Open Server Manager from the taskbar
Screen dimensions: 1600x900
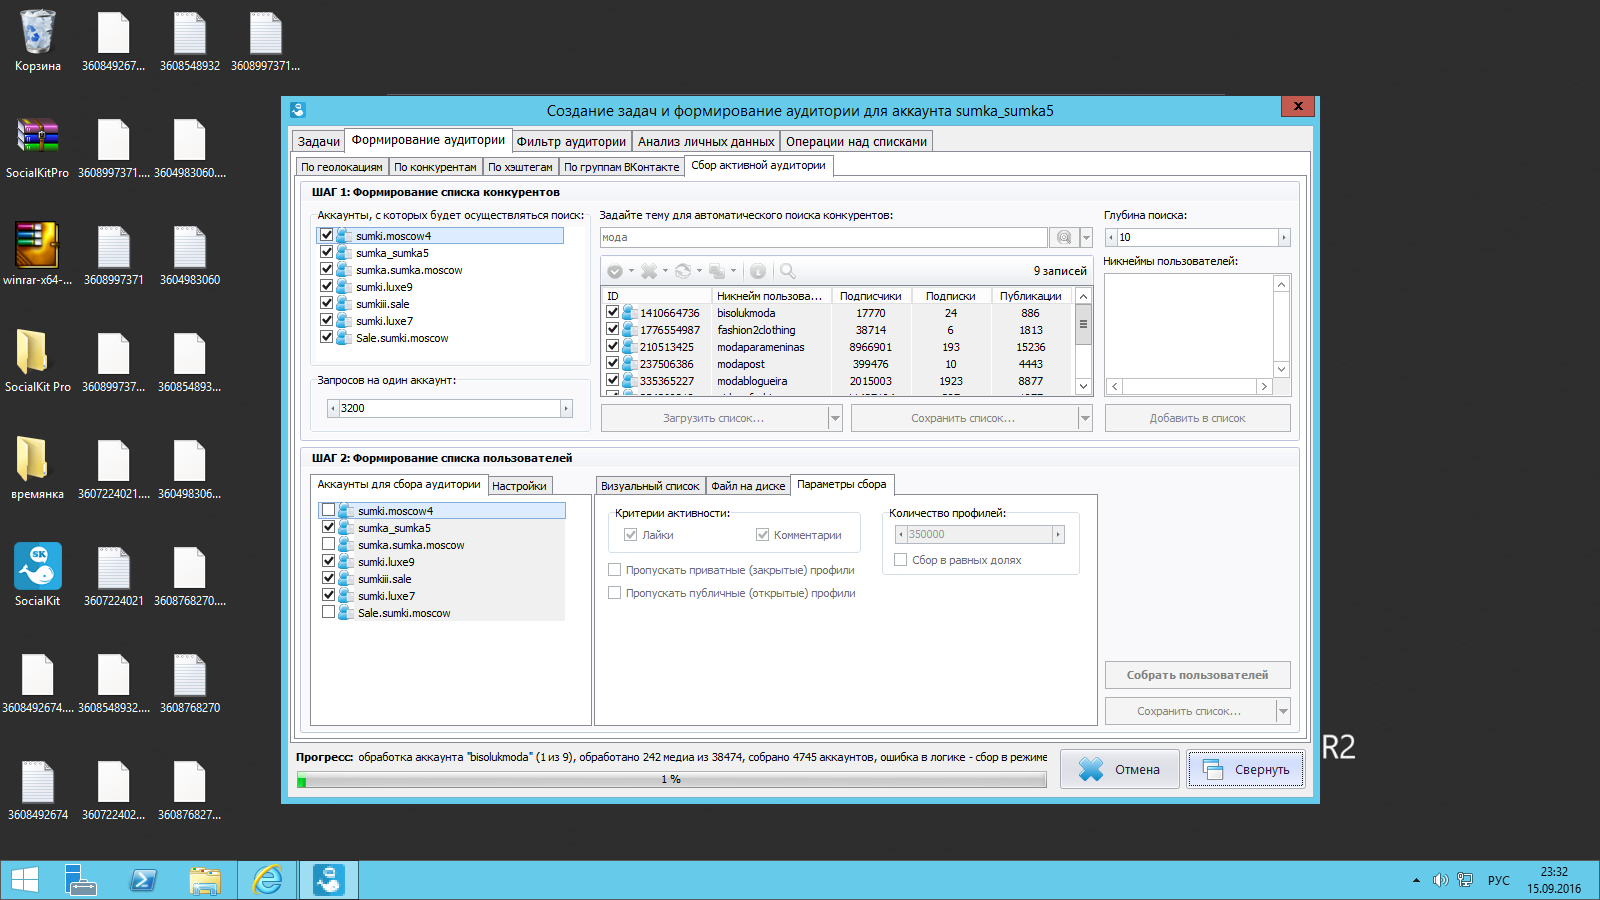pyautogui.click(x=80, y=880)
